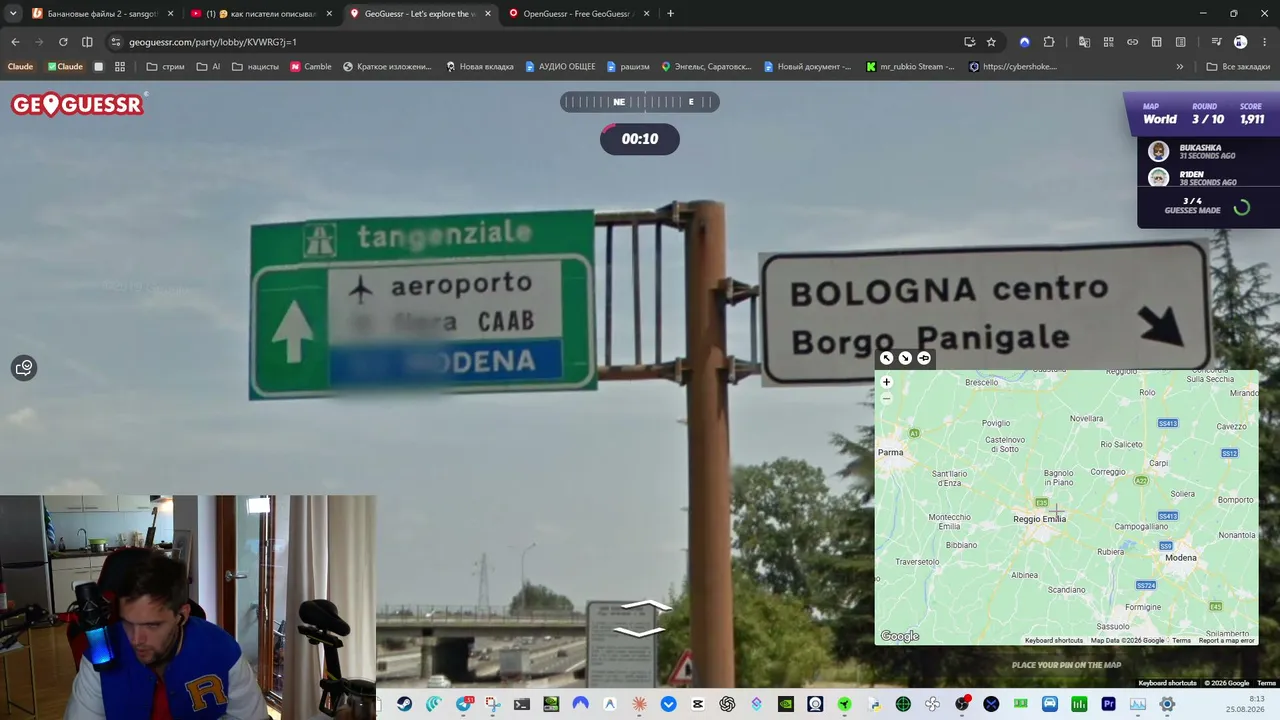
Task: Open the Camble bookmark
Action: [310, 67]
